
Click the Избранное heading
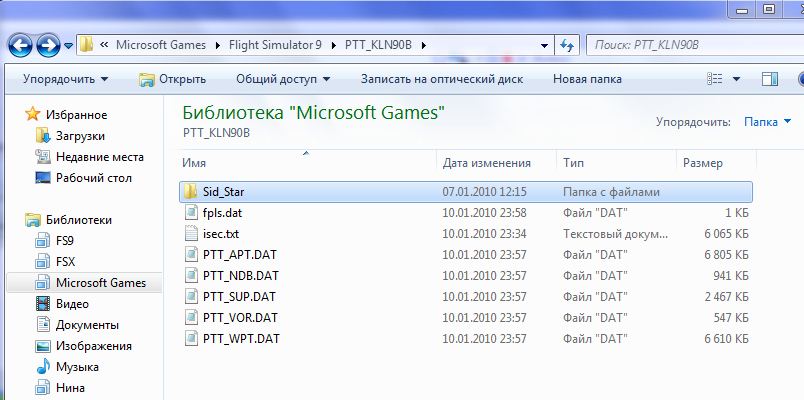click(76, 115)
